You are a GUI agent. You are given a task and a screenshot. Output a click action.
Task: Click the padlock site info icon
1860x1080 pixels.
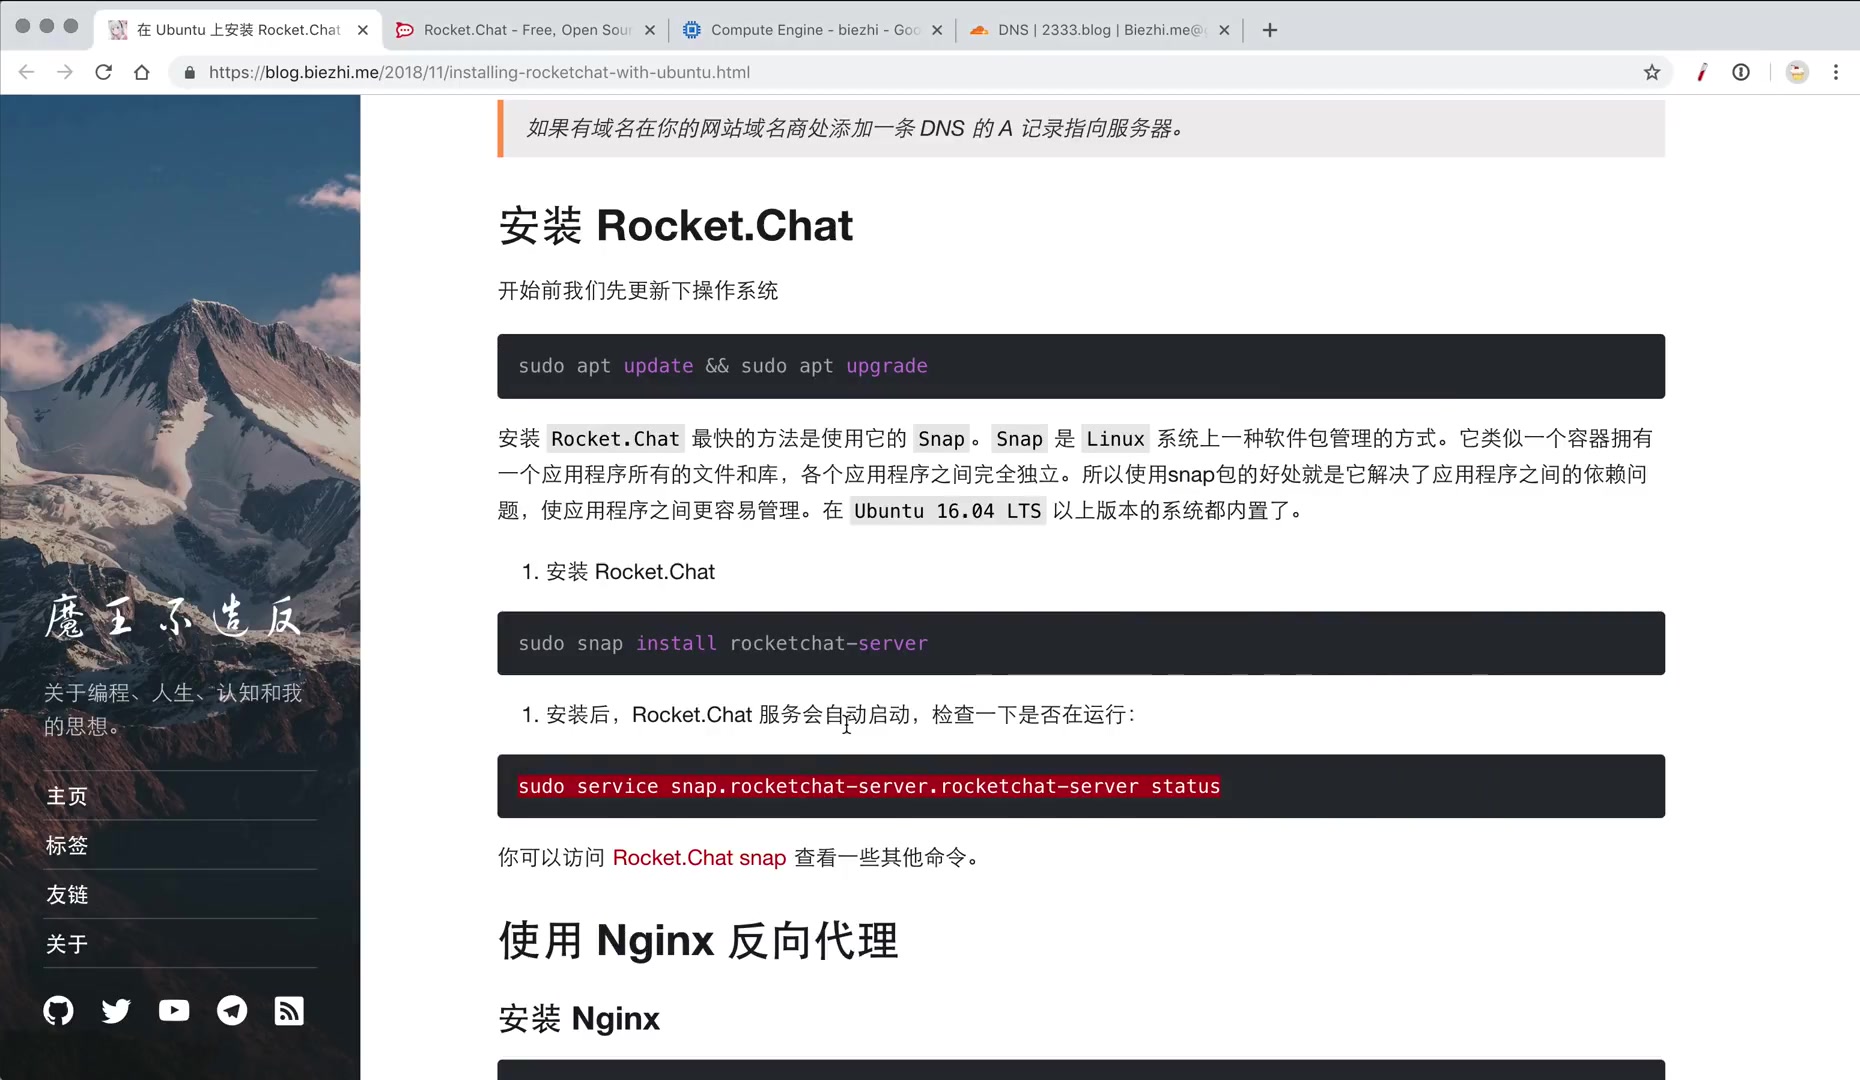[x=190, y=72]
